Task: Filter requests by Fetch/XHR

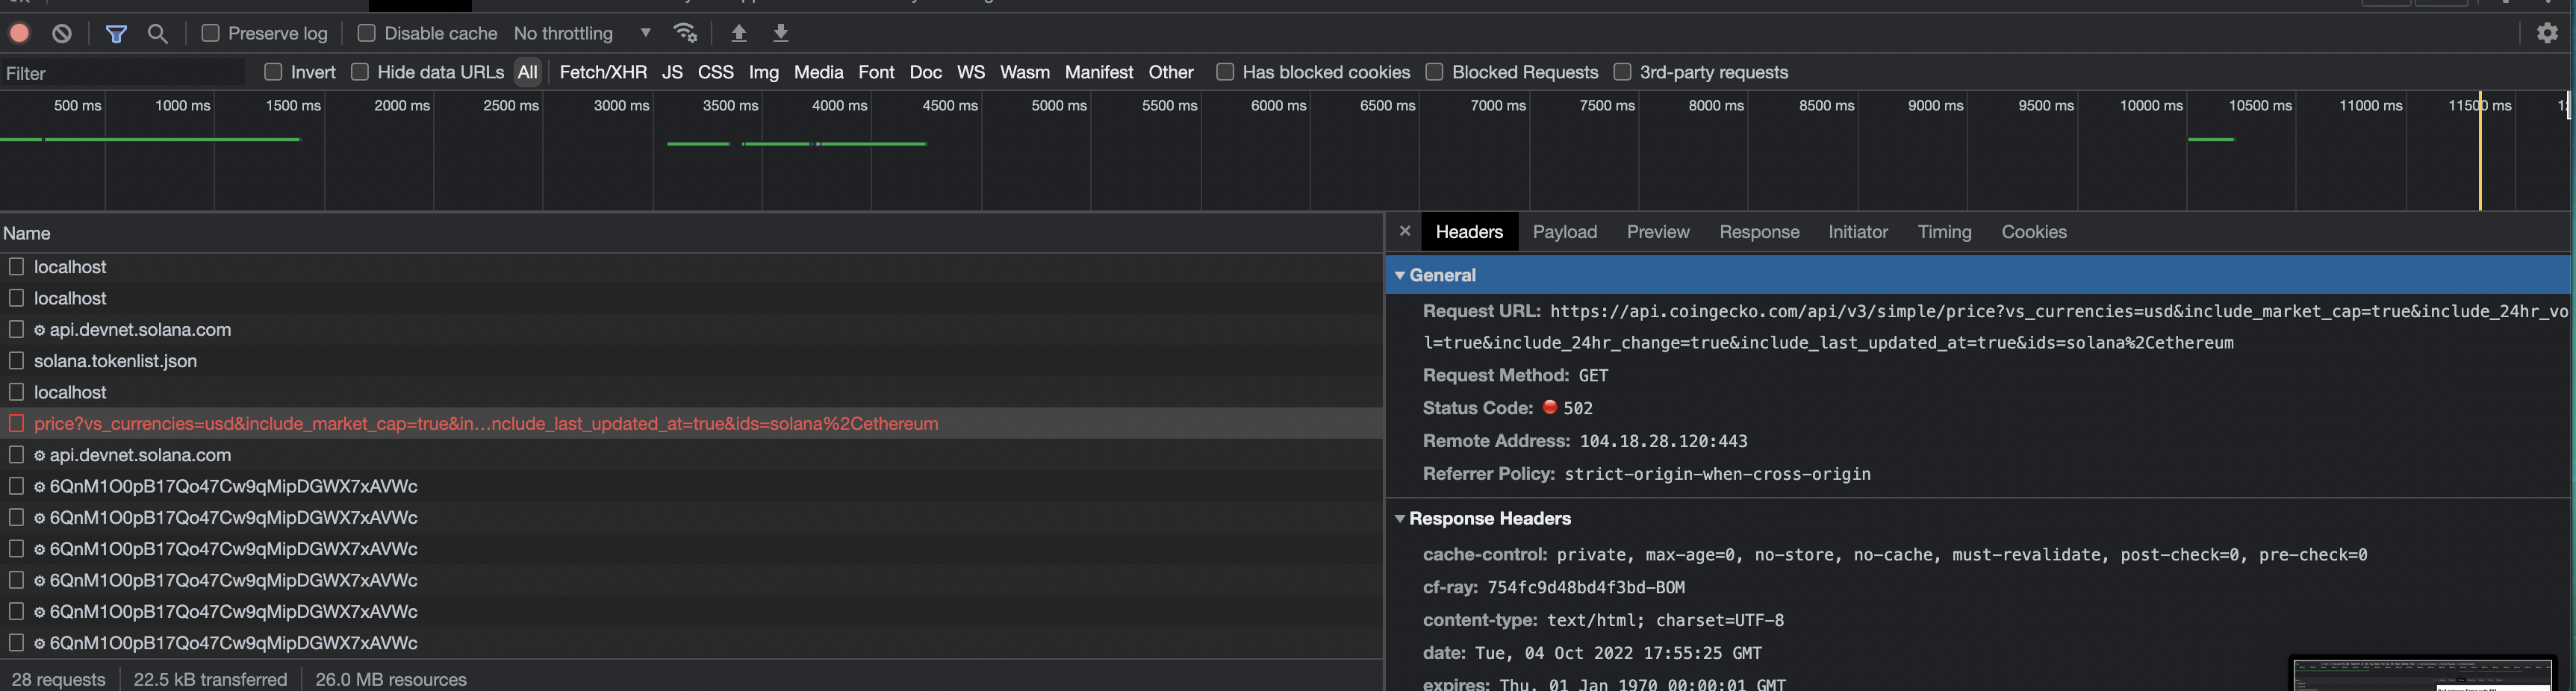Action: click(603, 71)
